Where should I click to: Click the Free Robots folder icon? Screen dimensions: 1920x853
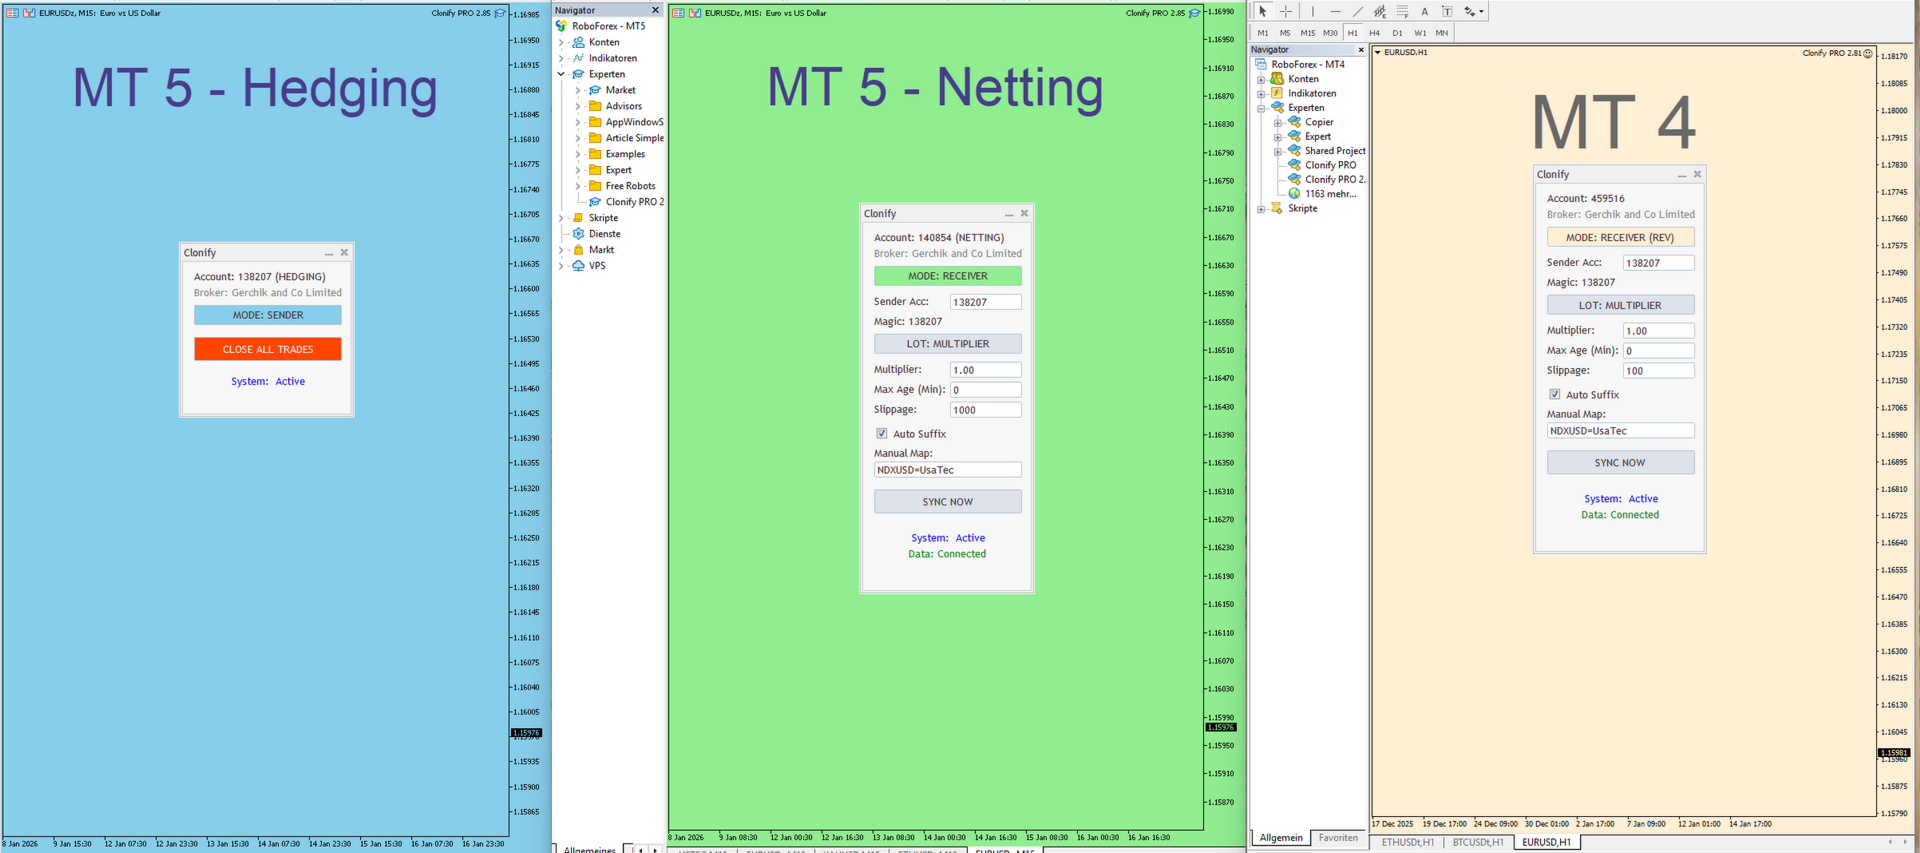pos(595,186)
